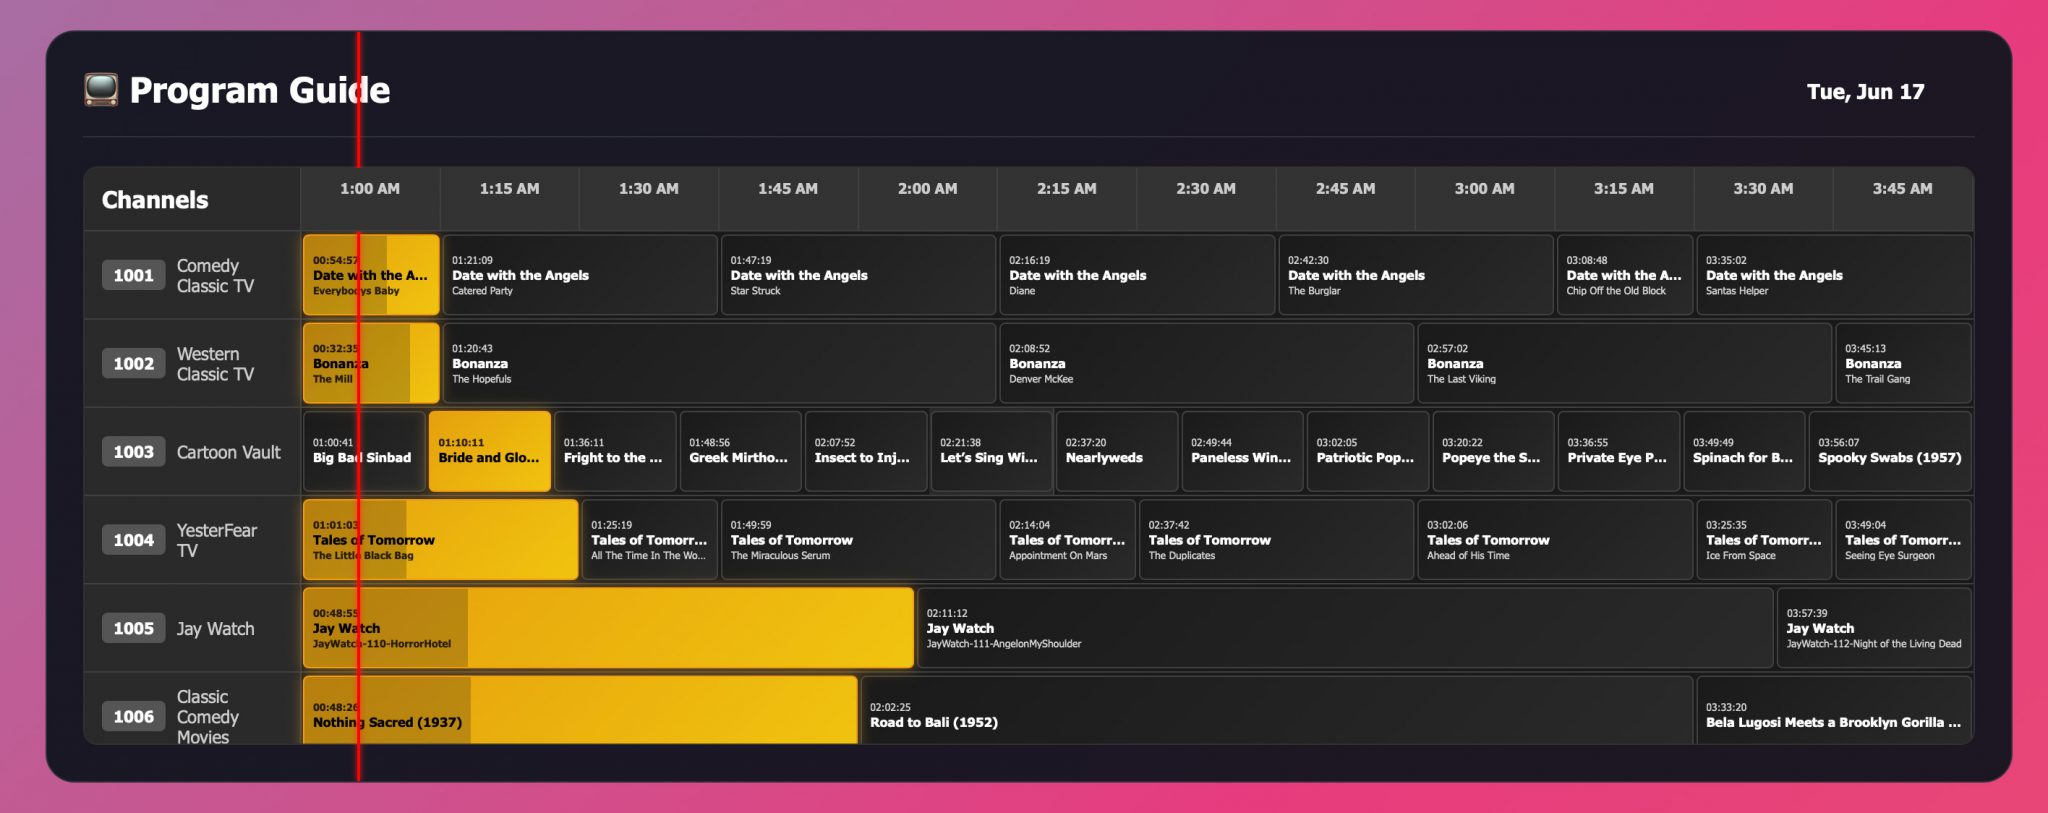Open Let's Sing With Popeye cartoon at 02:21:38
The width and height of the screenshot is (2048, 813).
(x=992, y=451)
